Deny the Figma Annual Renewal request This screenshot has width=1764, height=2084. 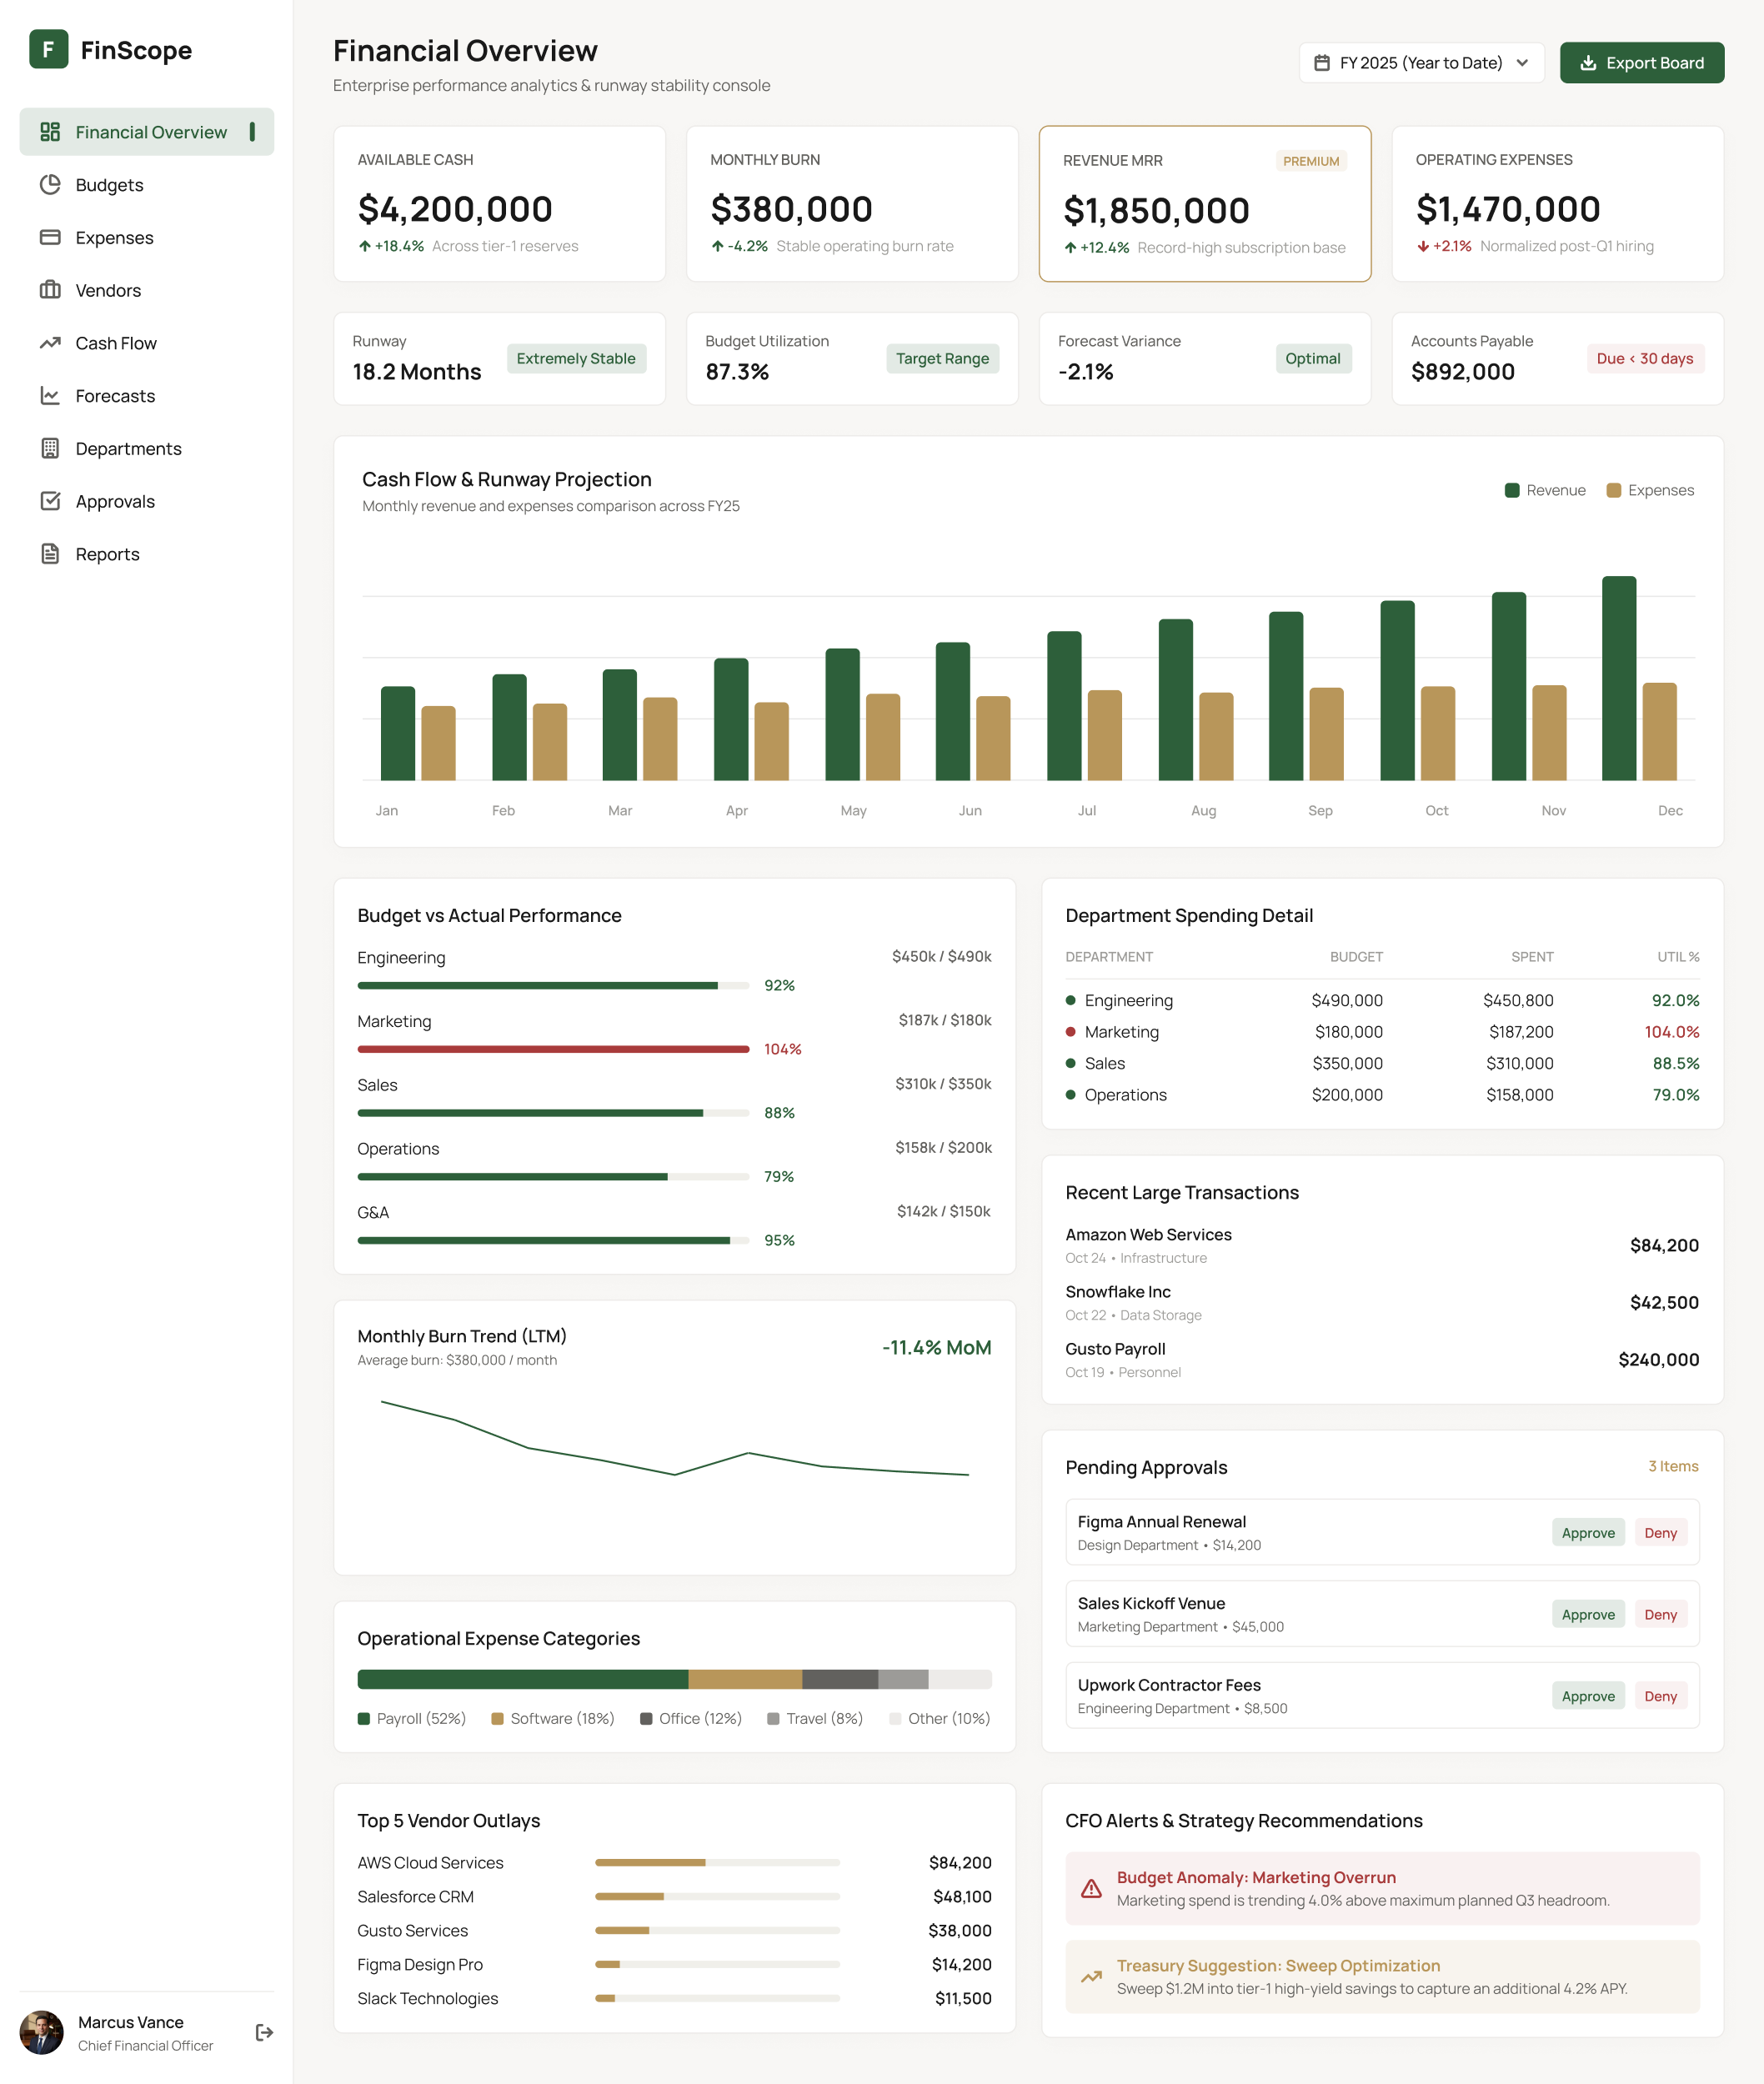[1660, 1533]
